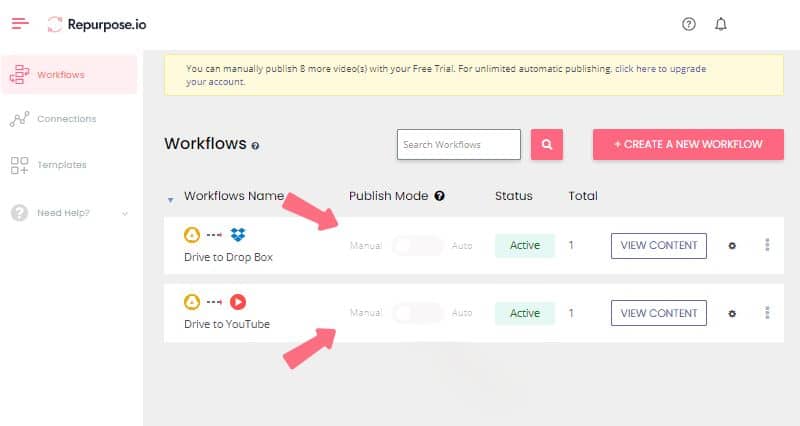The height and width of the screenshot is (426, 800).
Task: Open the help question mark icon in header
Action: [x=689, y=24]
